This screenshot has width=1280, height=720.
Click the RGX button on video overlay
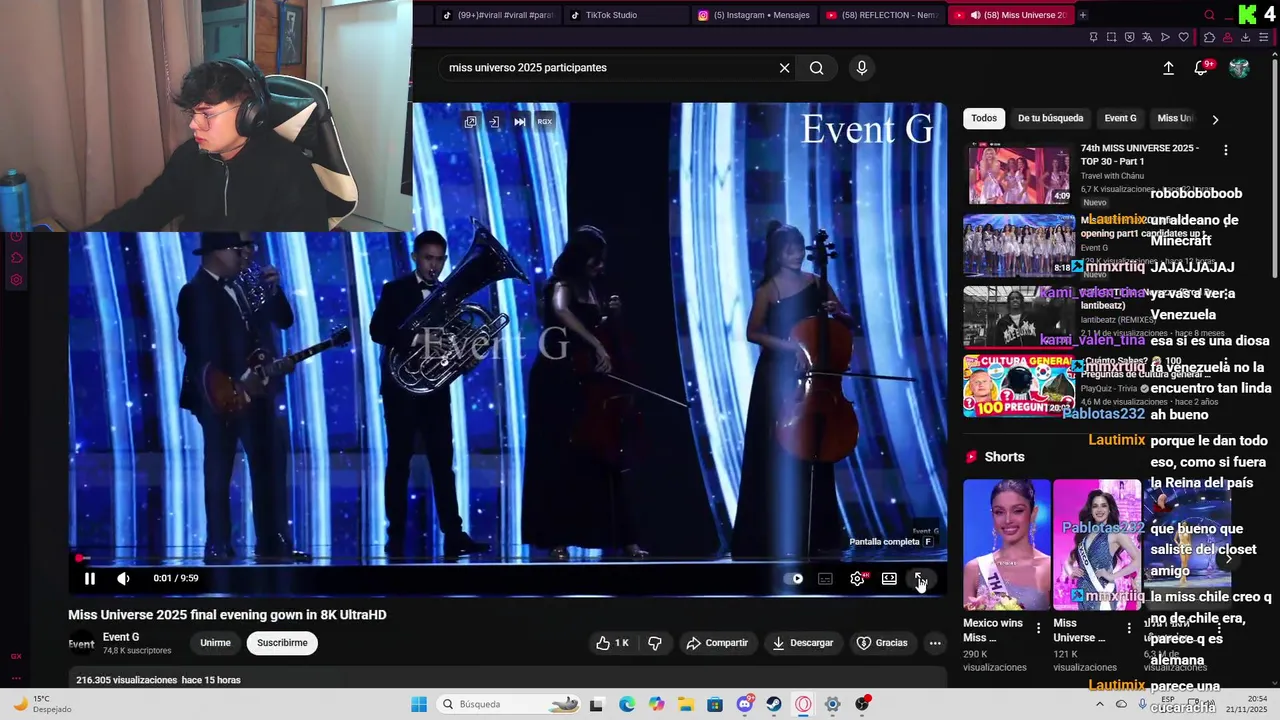[544, 122]
